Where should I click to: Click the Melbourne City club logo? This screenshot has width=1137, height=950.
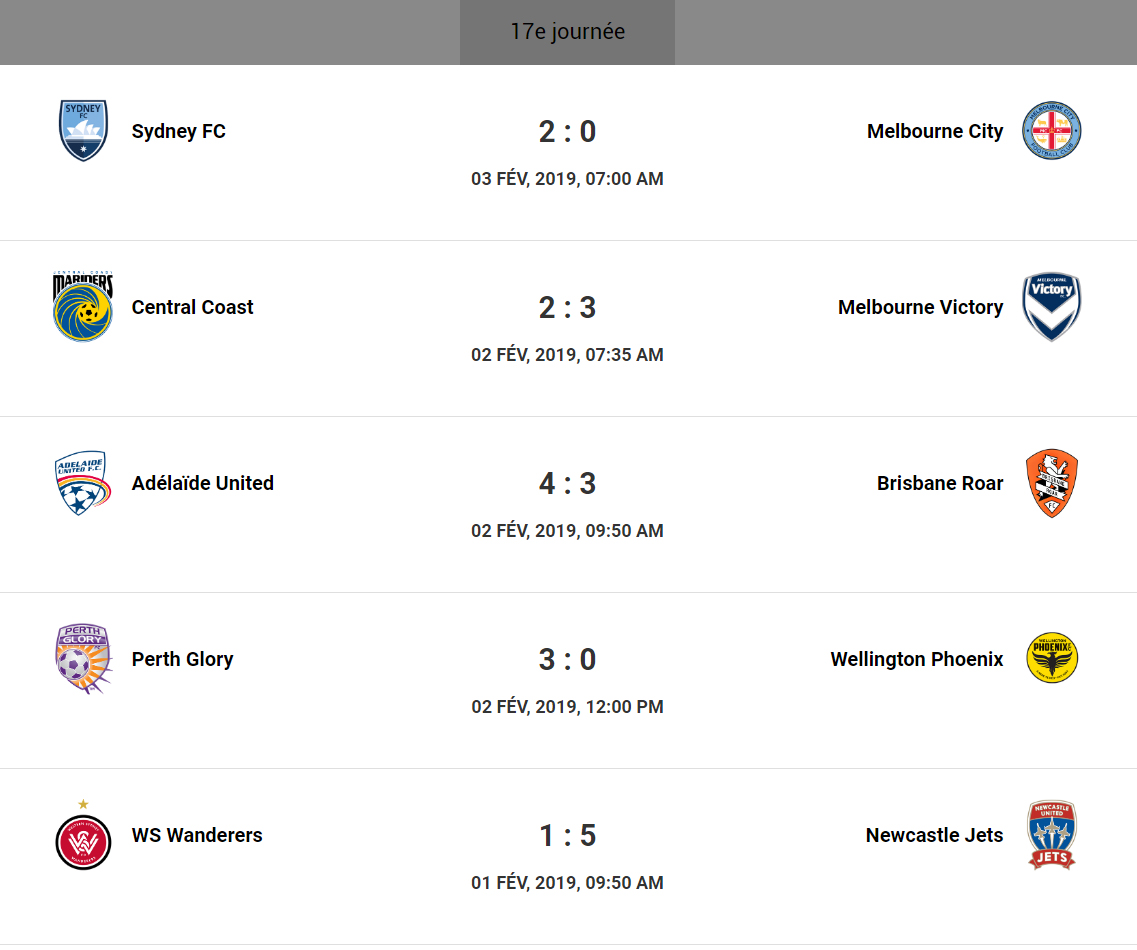click(1051, 131)
